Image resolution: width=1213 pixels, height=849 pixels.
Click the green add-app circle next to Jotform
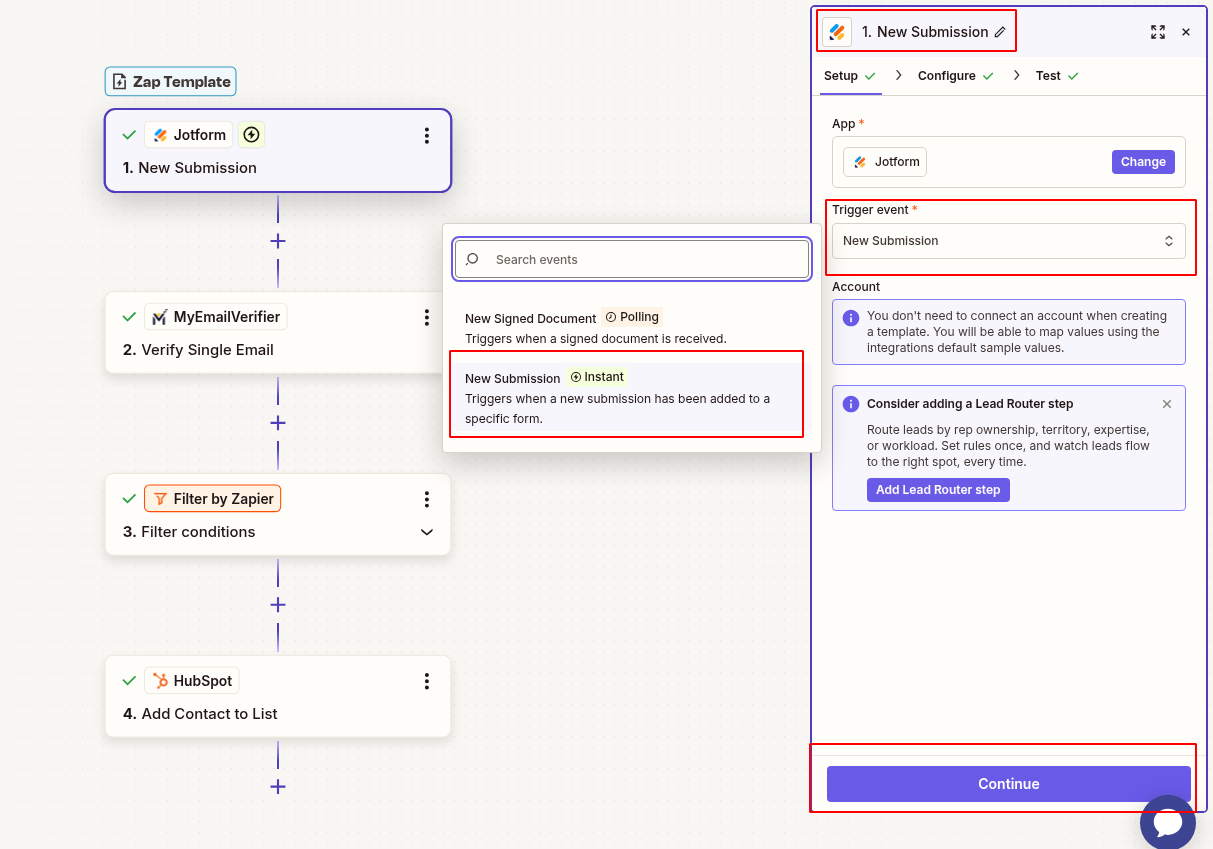point(250,134)
